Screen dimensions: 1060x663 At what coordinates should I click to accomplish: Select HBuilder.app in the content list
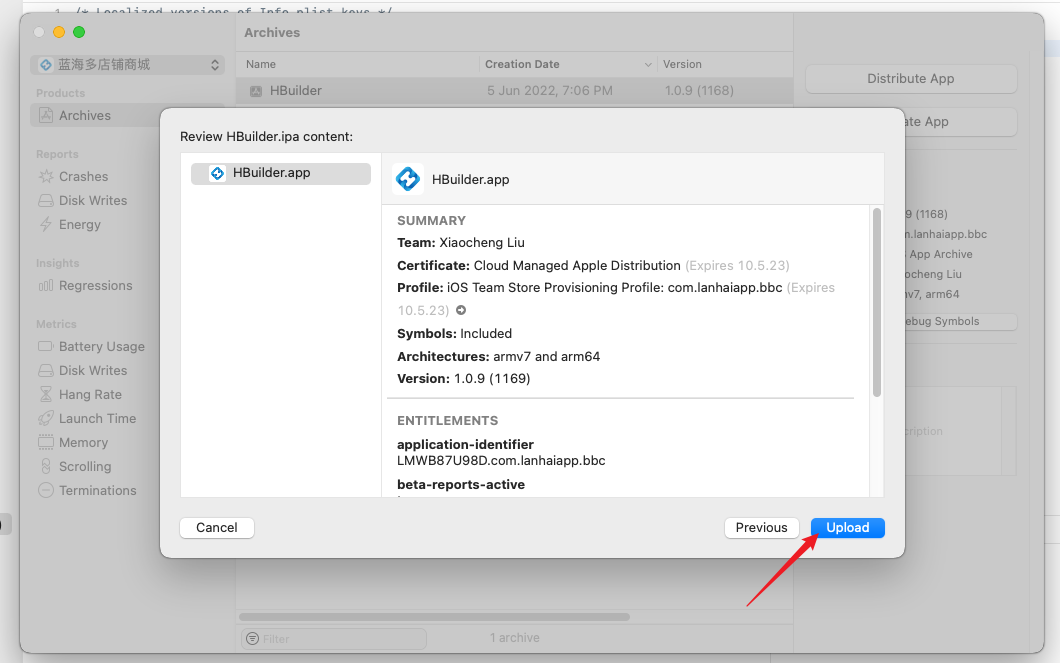[280, 173]
